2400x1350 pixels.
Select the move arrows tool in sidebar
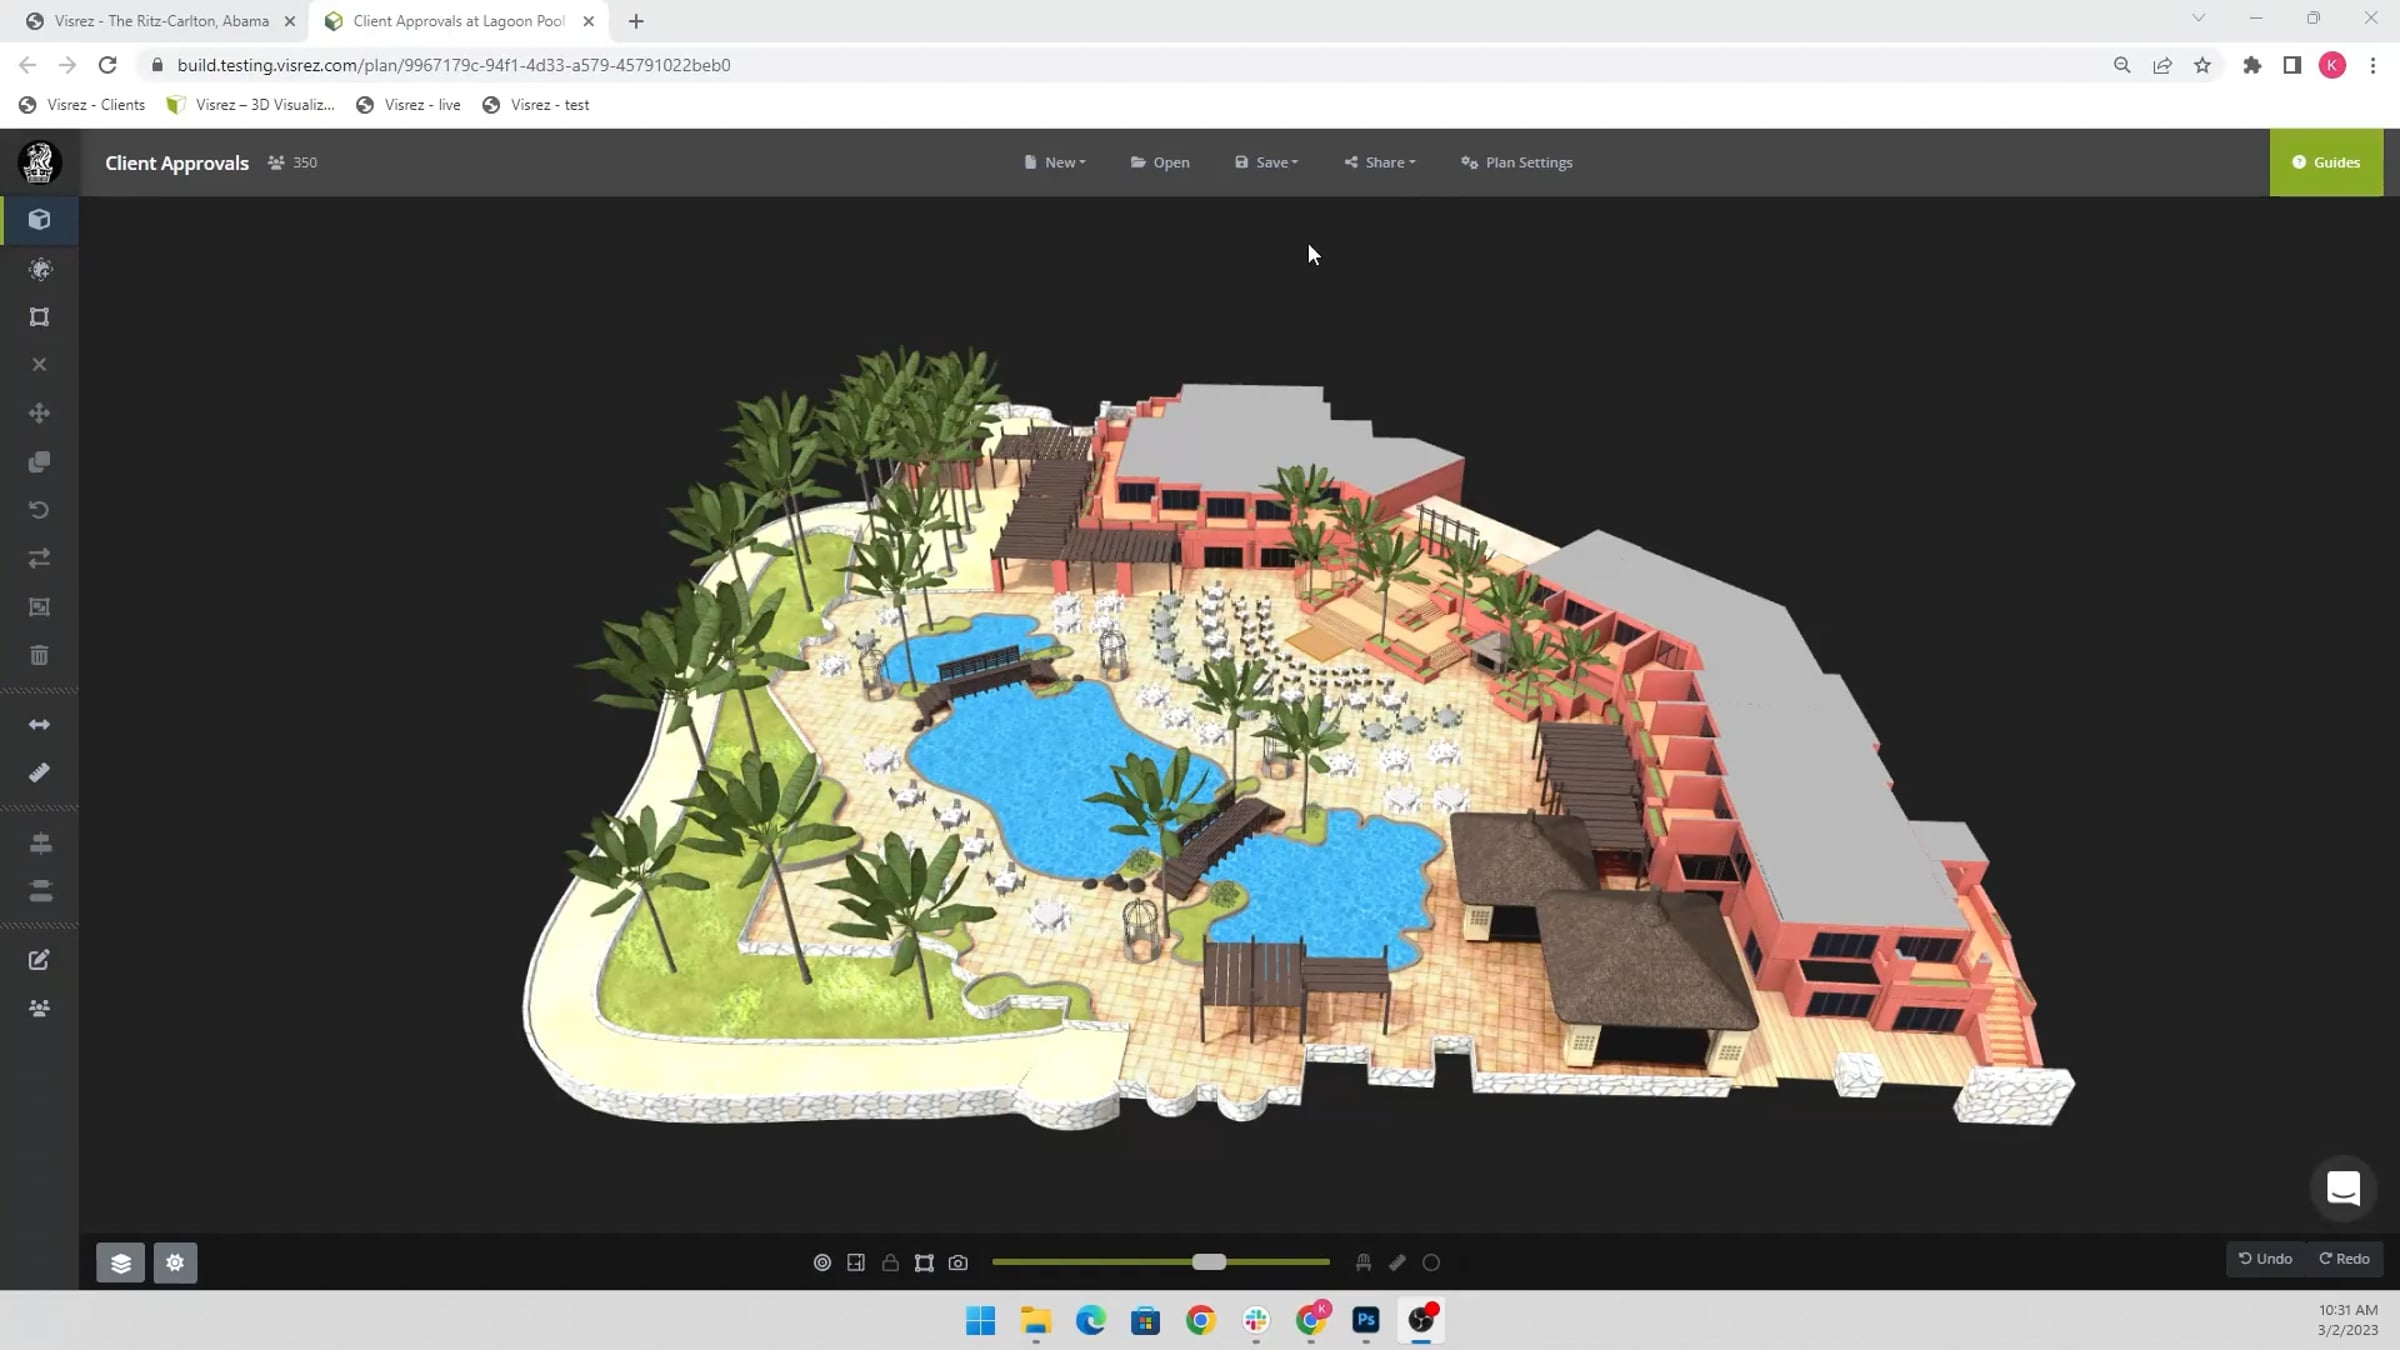coord(39,413)
